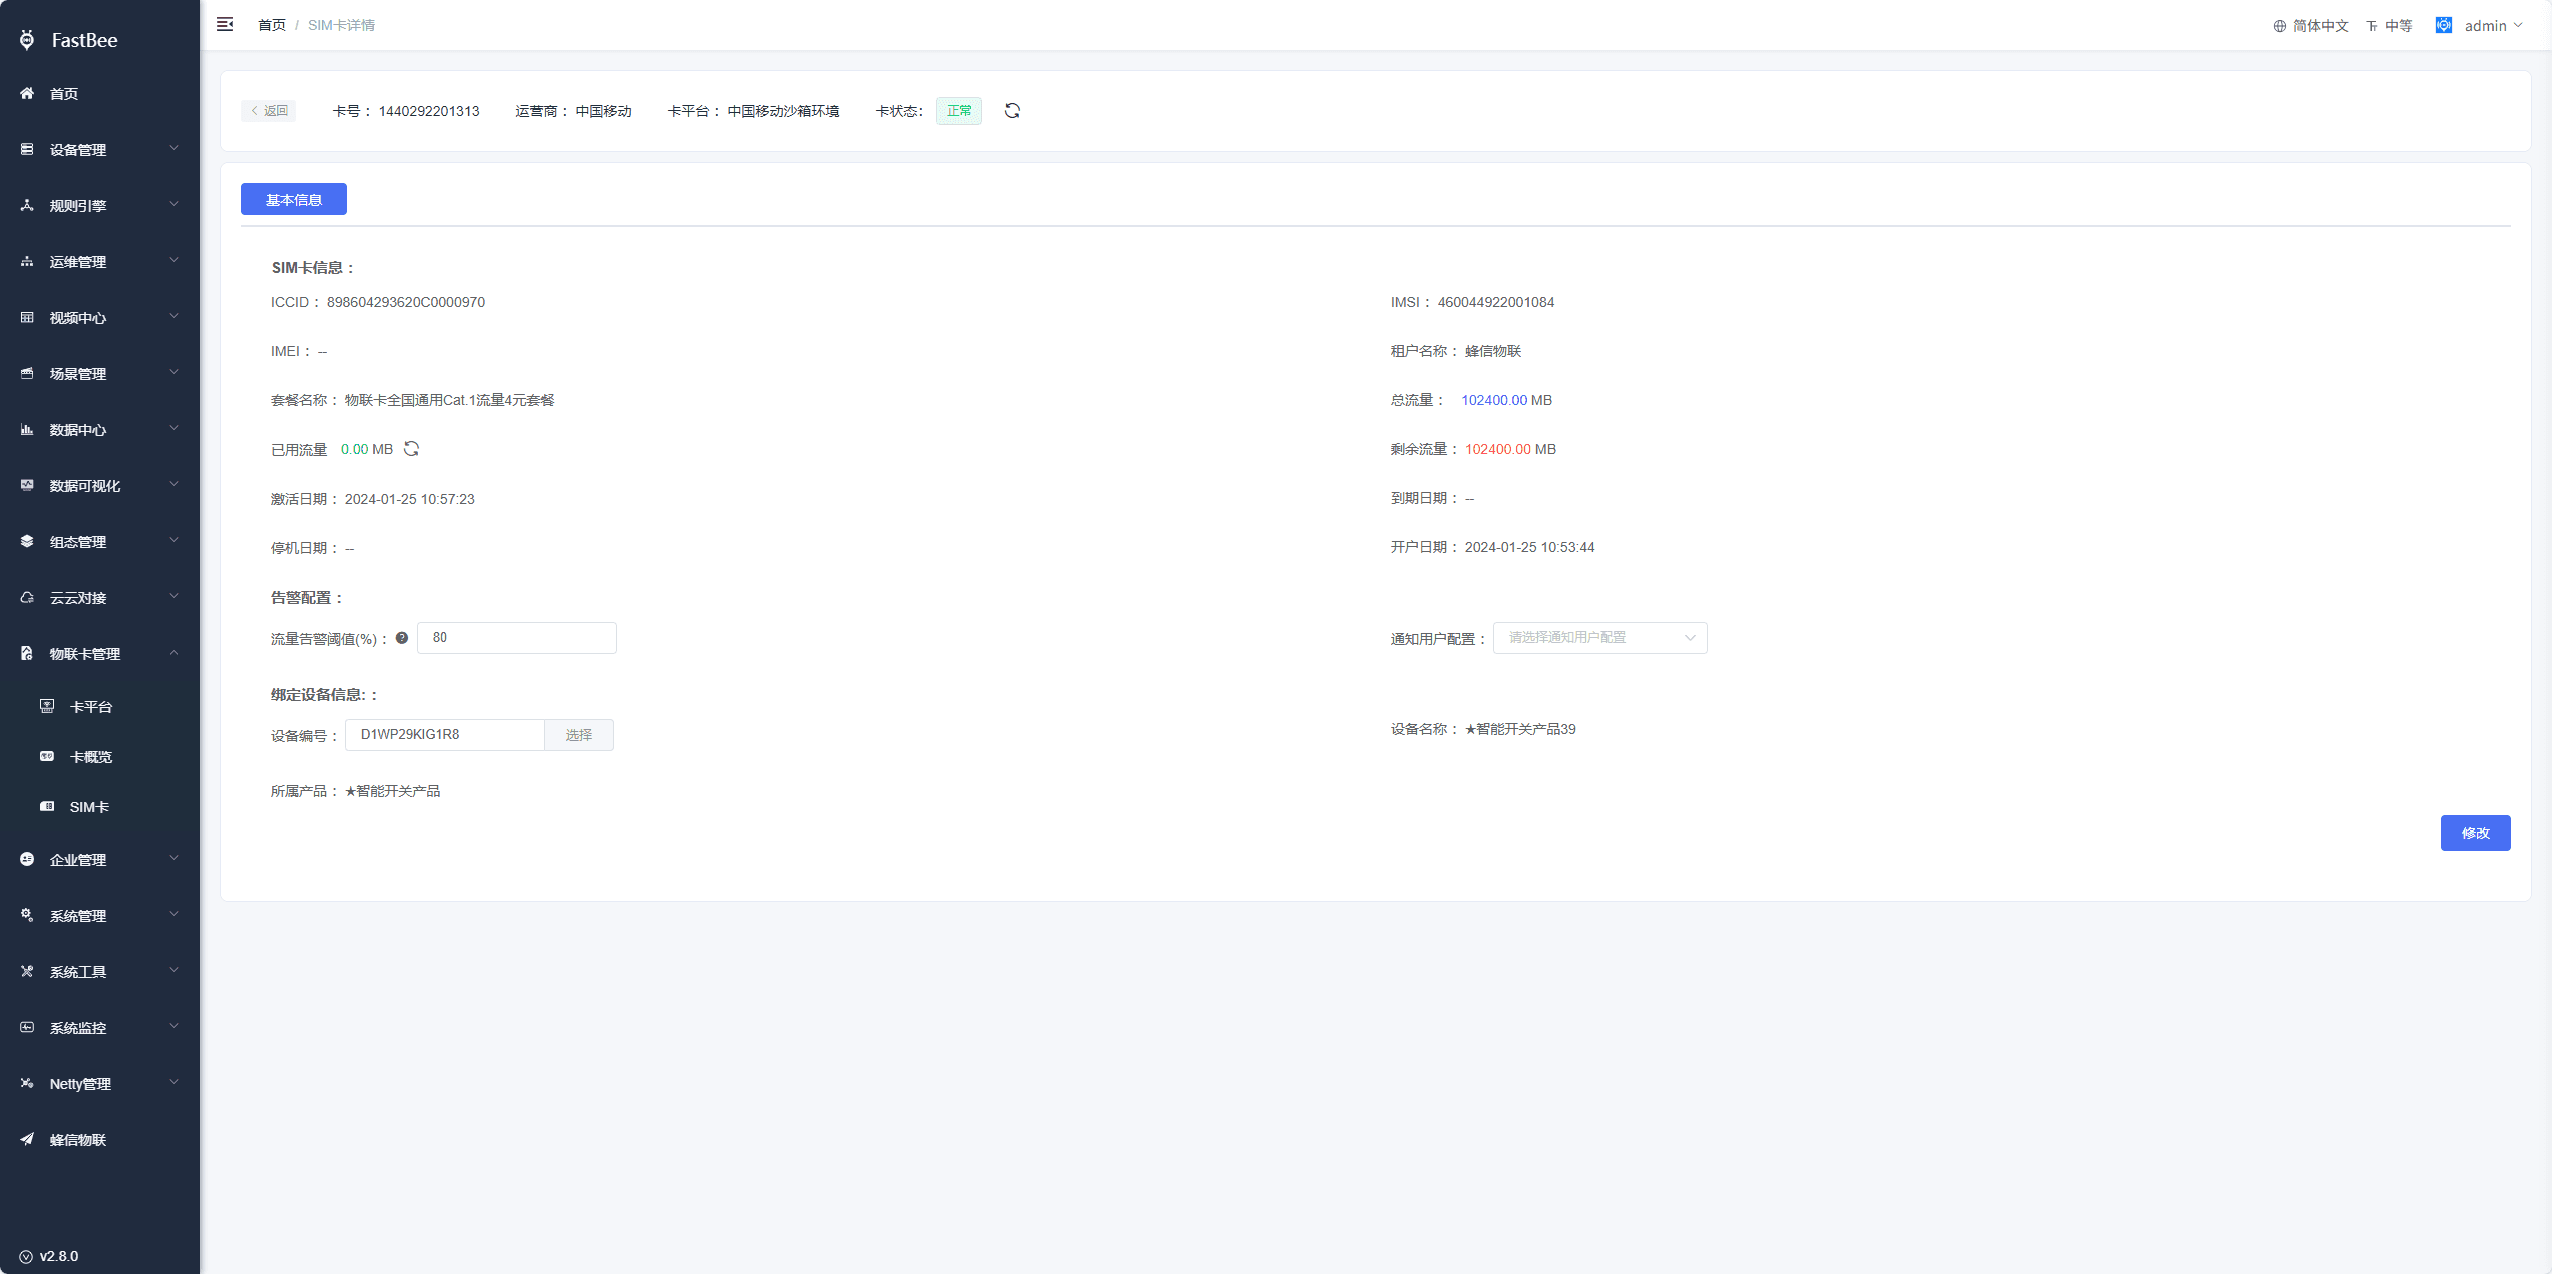Open the 组态管理 menu item
Image resolution: width=2552 pixels, height=1274 pixels.
coord(100,541)
